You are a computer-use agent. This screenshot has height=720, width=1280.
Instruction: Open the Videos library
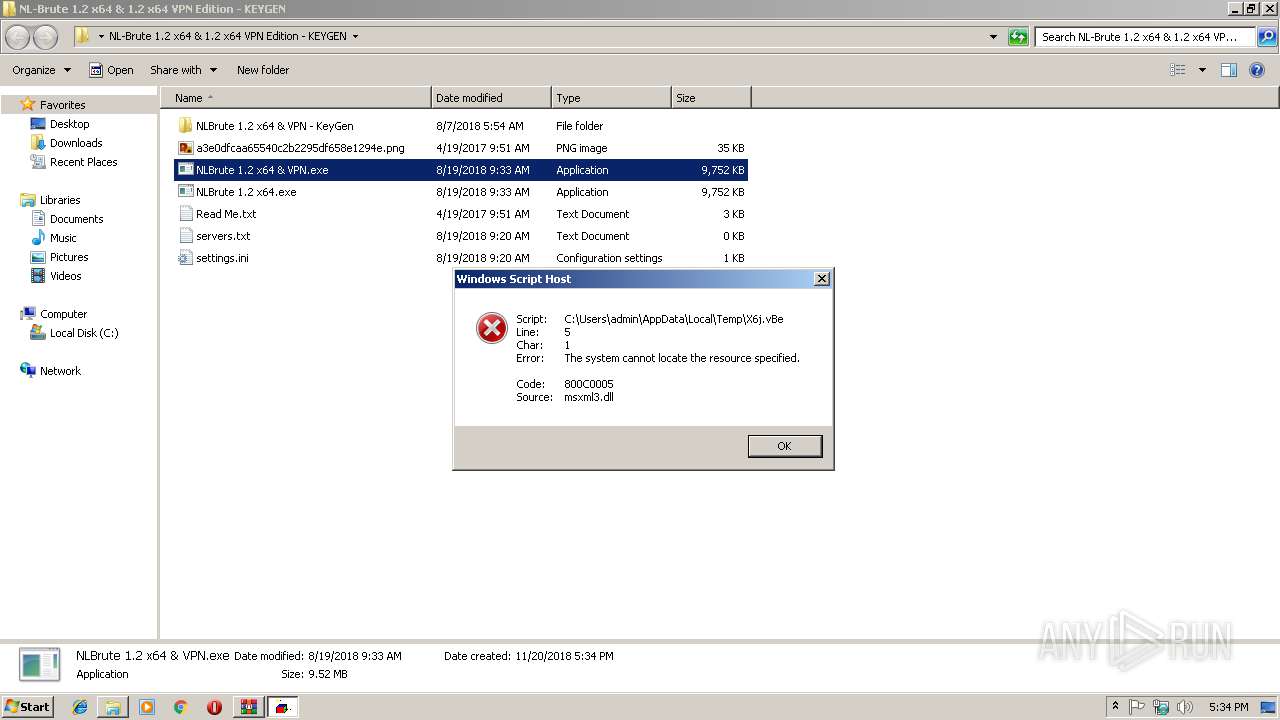point(65,276)
